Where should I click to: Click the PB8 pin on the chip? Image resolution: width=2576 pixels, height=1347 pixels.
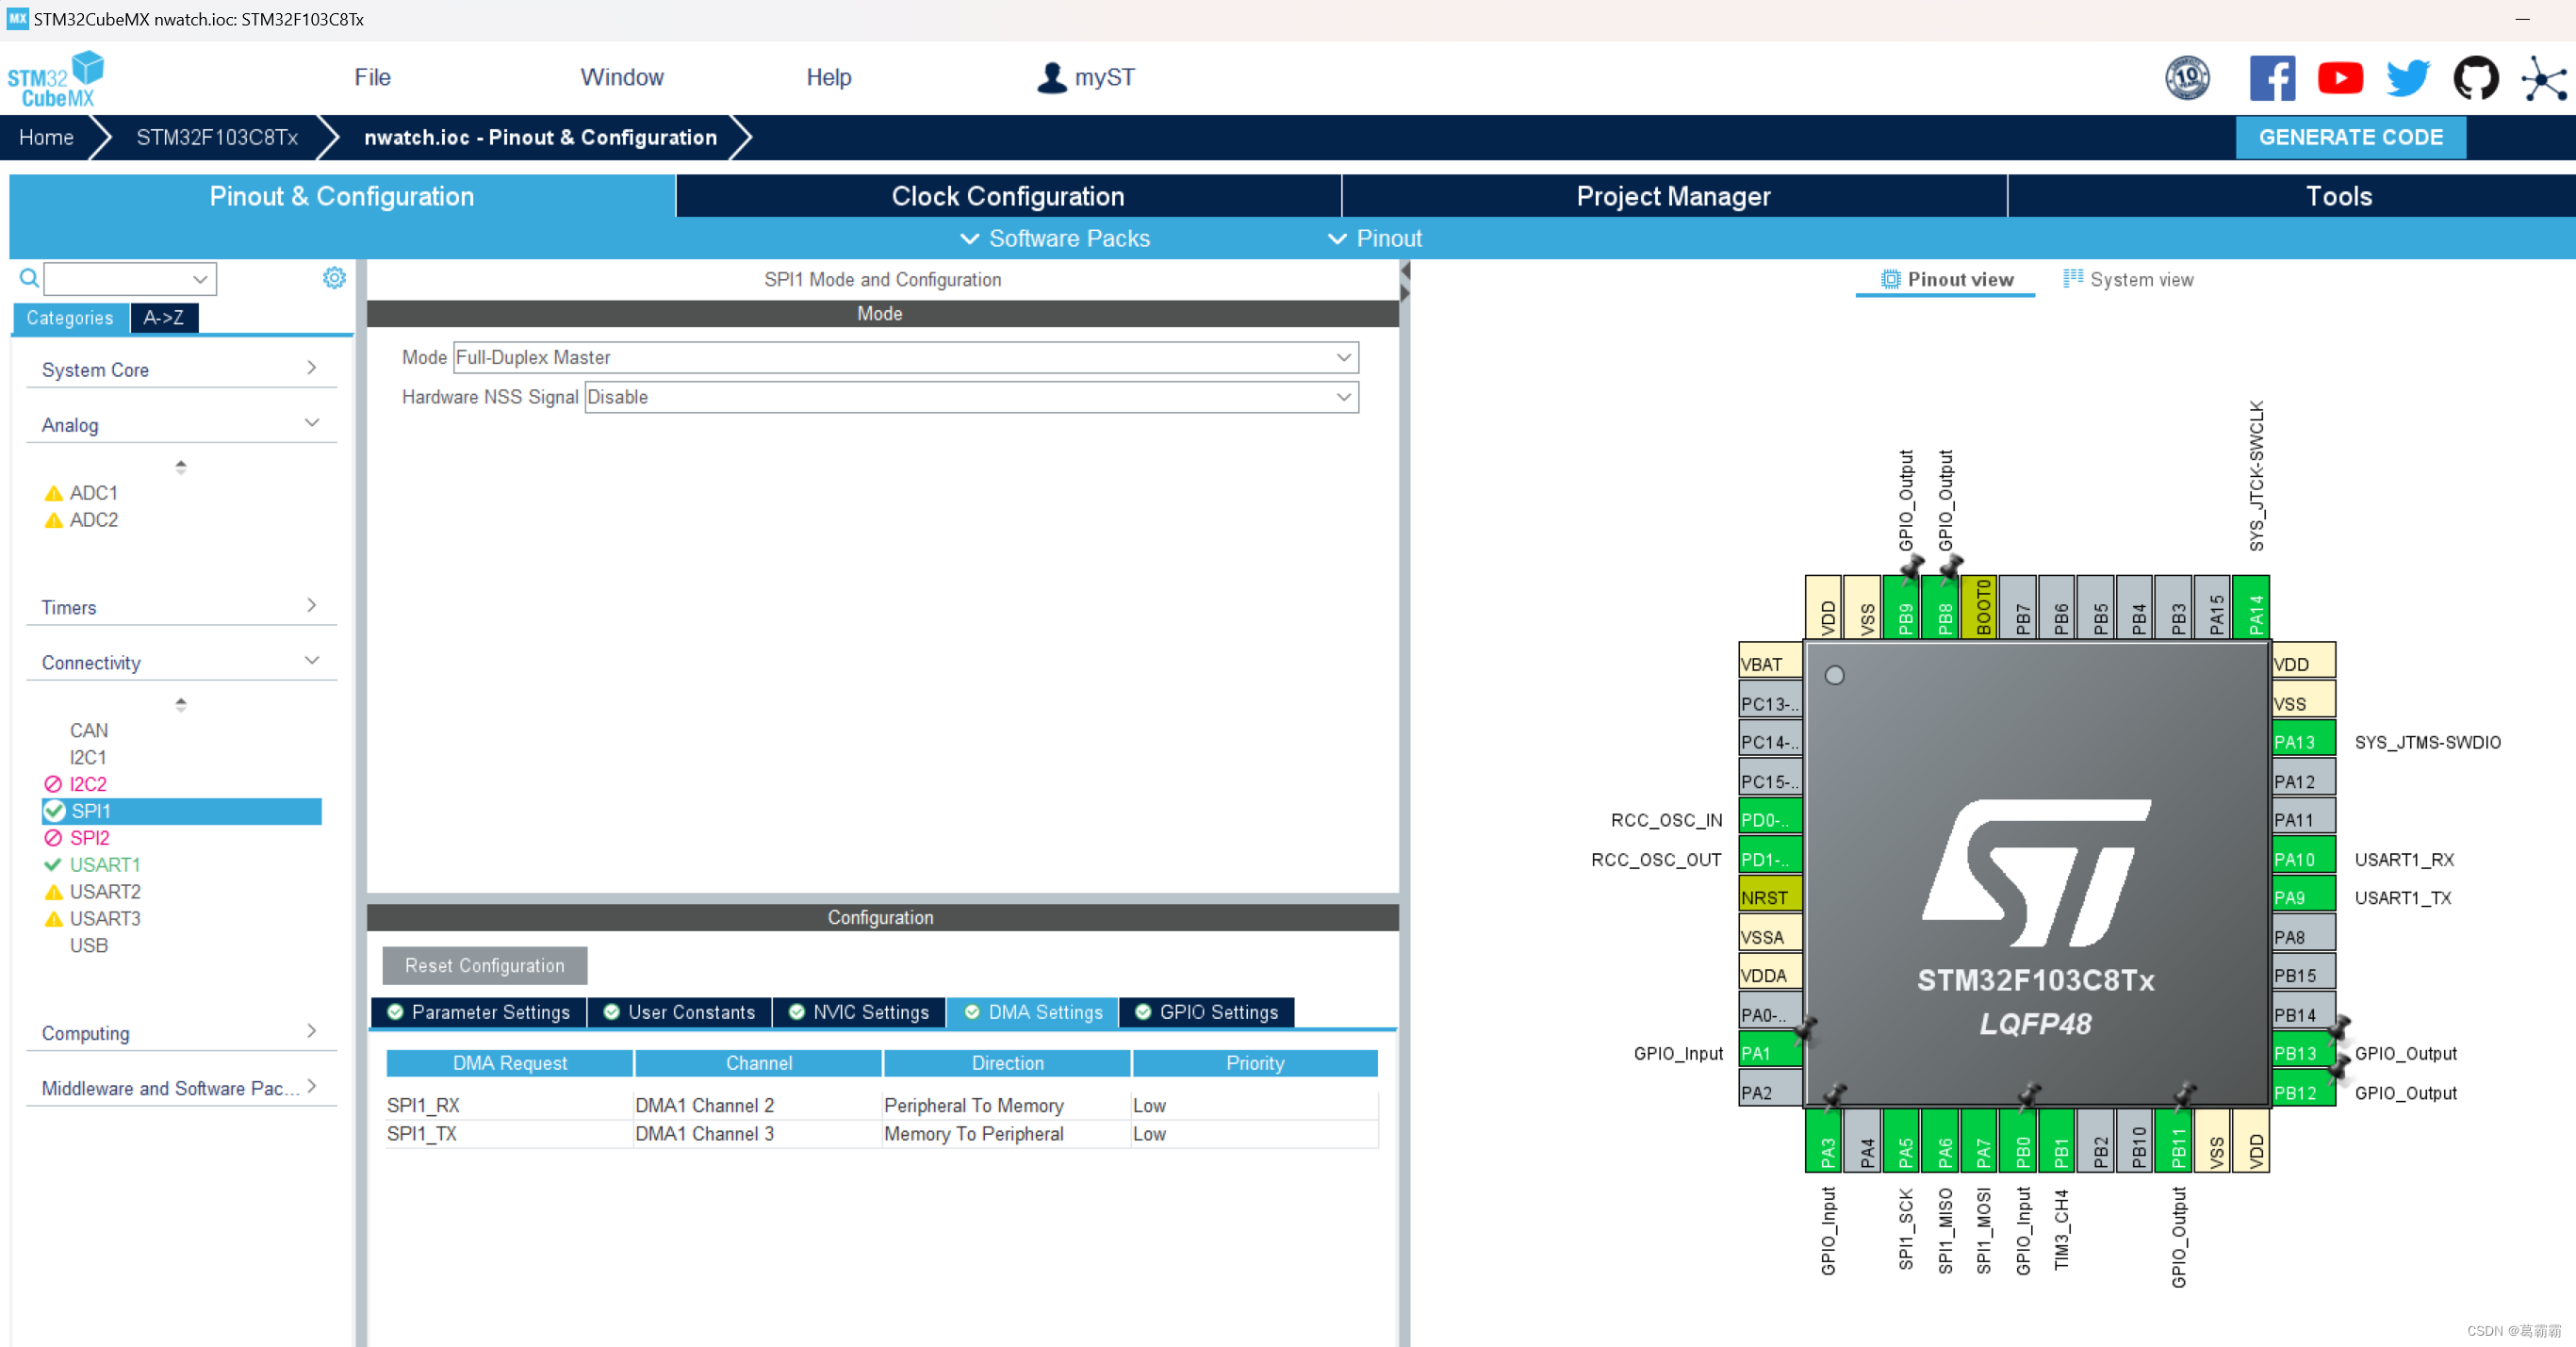click(1940, 606)
